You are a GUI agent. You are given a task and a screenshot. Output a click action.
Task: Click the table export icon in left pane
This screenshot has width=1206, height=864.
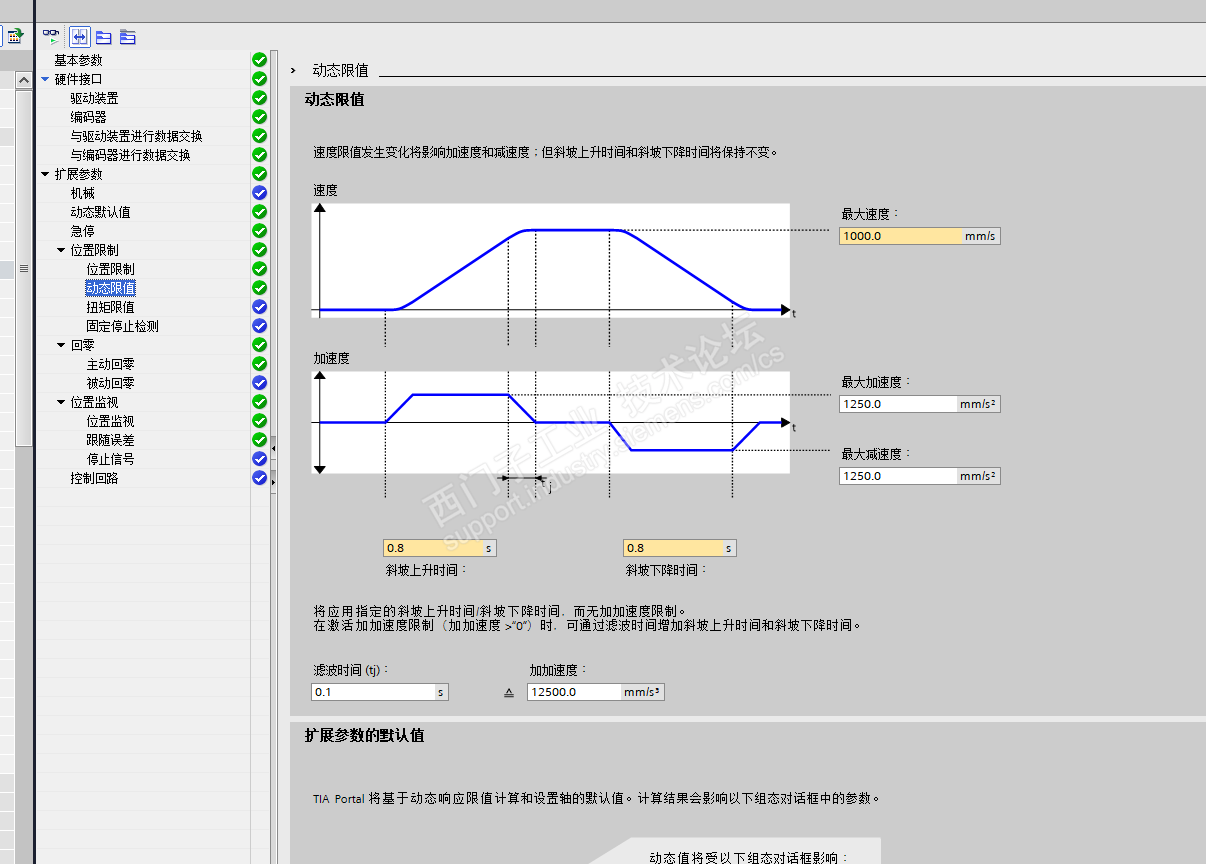[x=15, y=36]
